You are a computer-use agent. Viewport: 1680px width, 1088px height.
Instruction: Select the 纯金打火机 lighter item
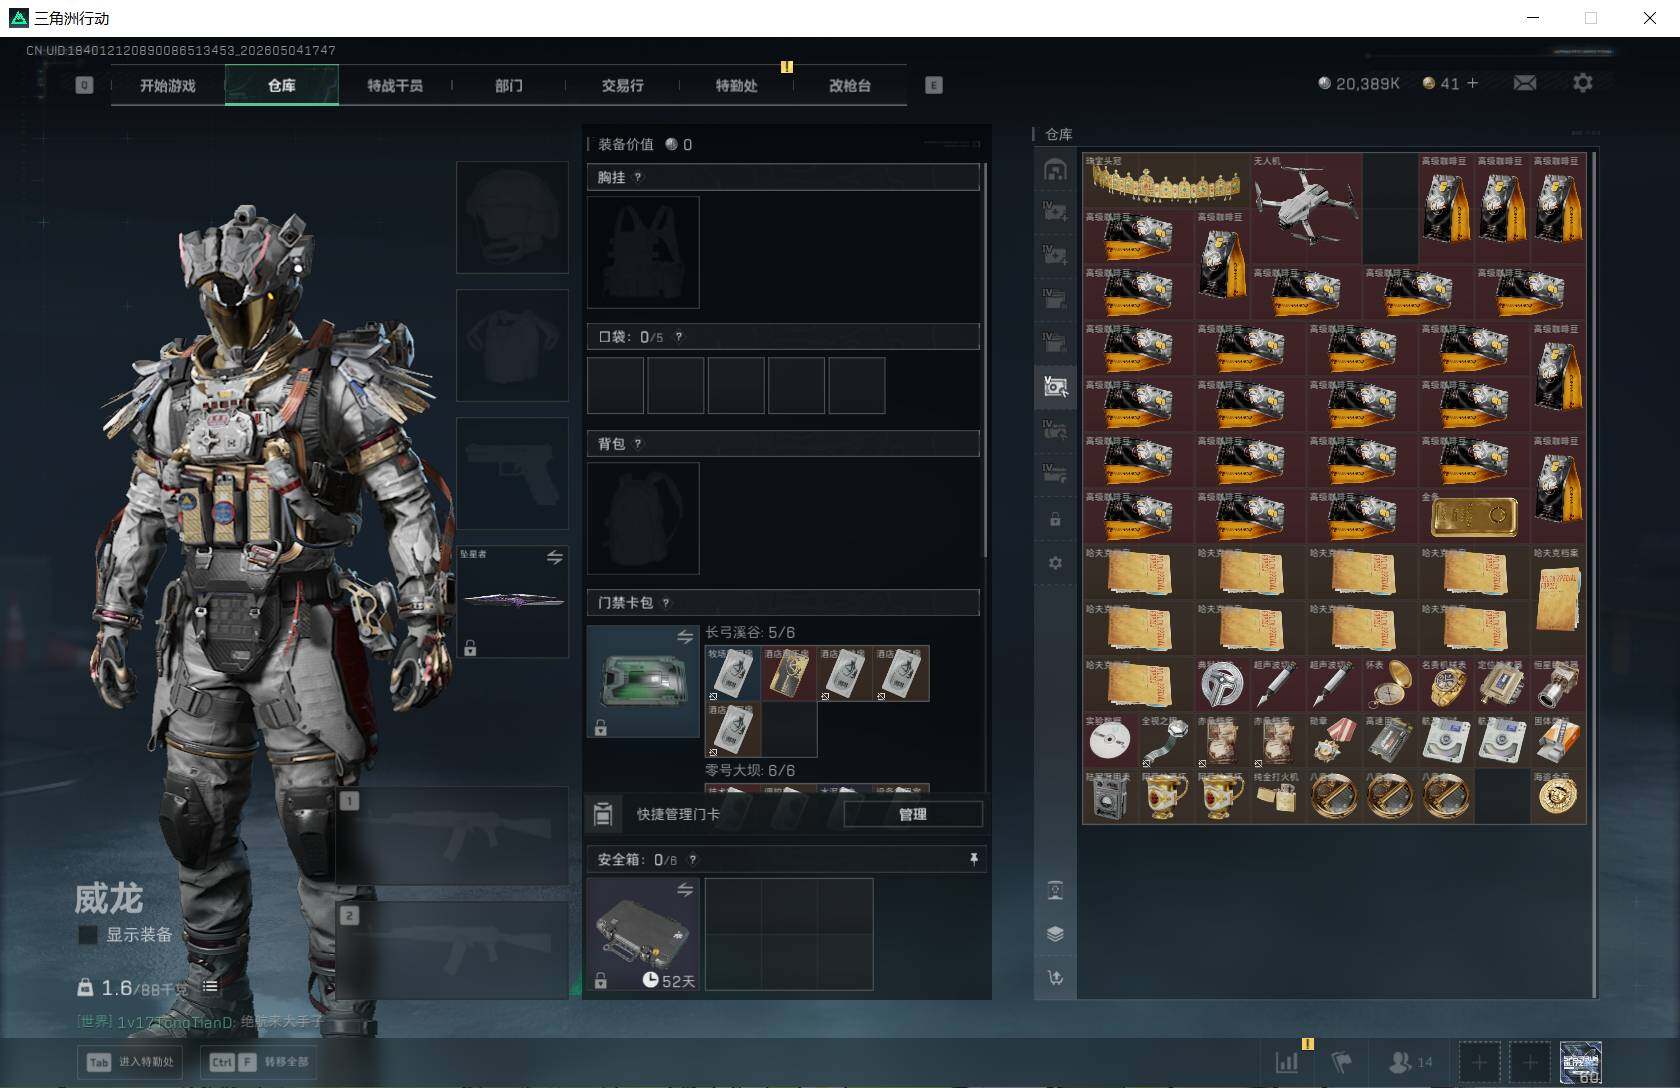(1278, 797)
